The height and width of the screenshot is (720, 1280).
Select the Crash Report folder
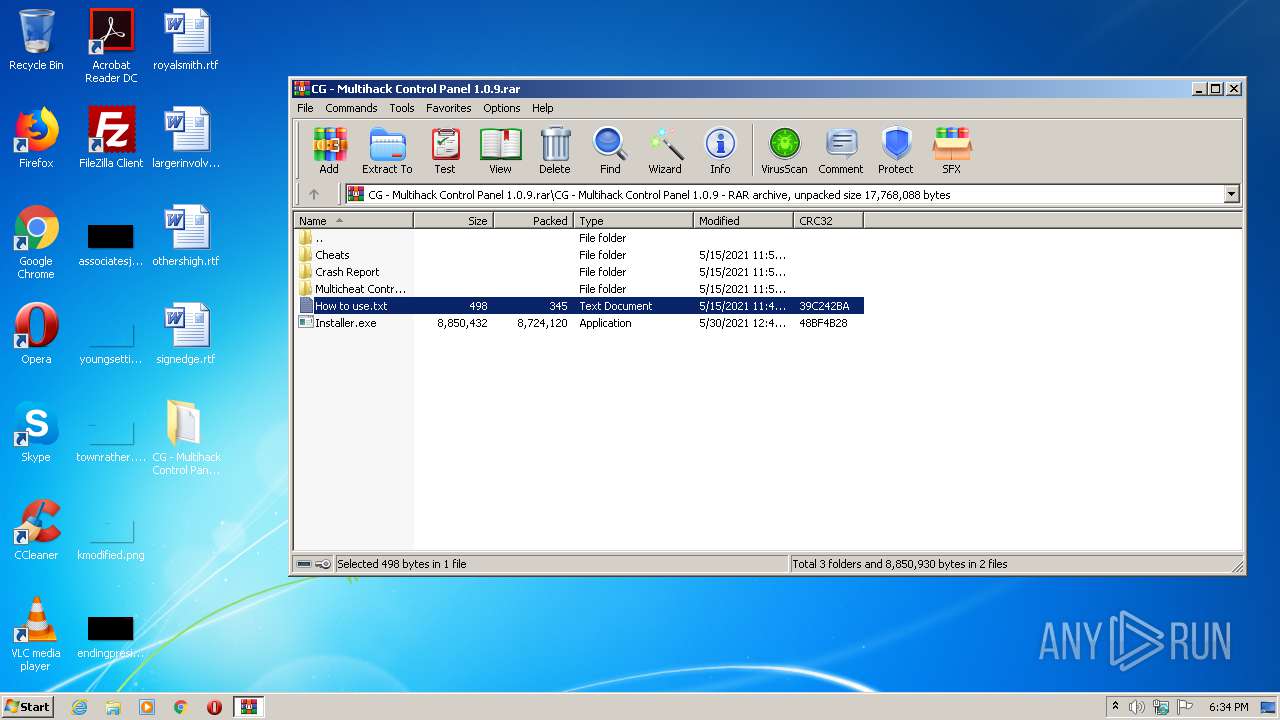[579, 272]
